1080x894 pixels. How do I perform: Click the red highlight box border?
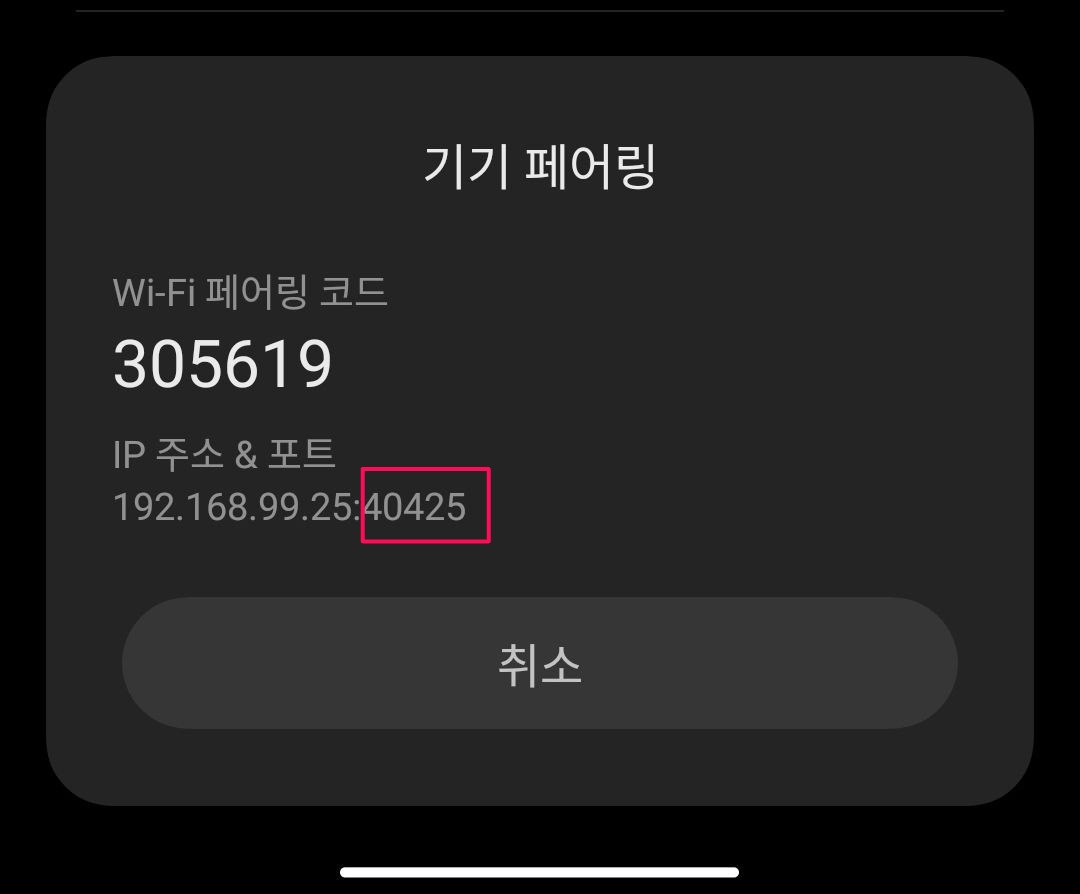click(426, 469)
